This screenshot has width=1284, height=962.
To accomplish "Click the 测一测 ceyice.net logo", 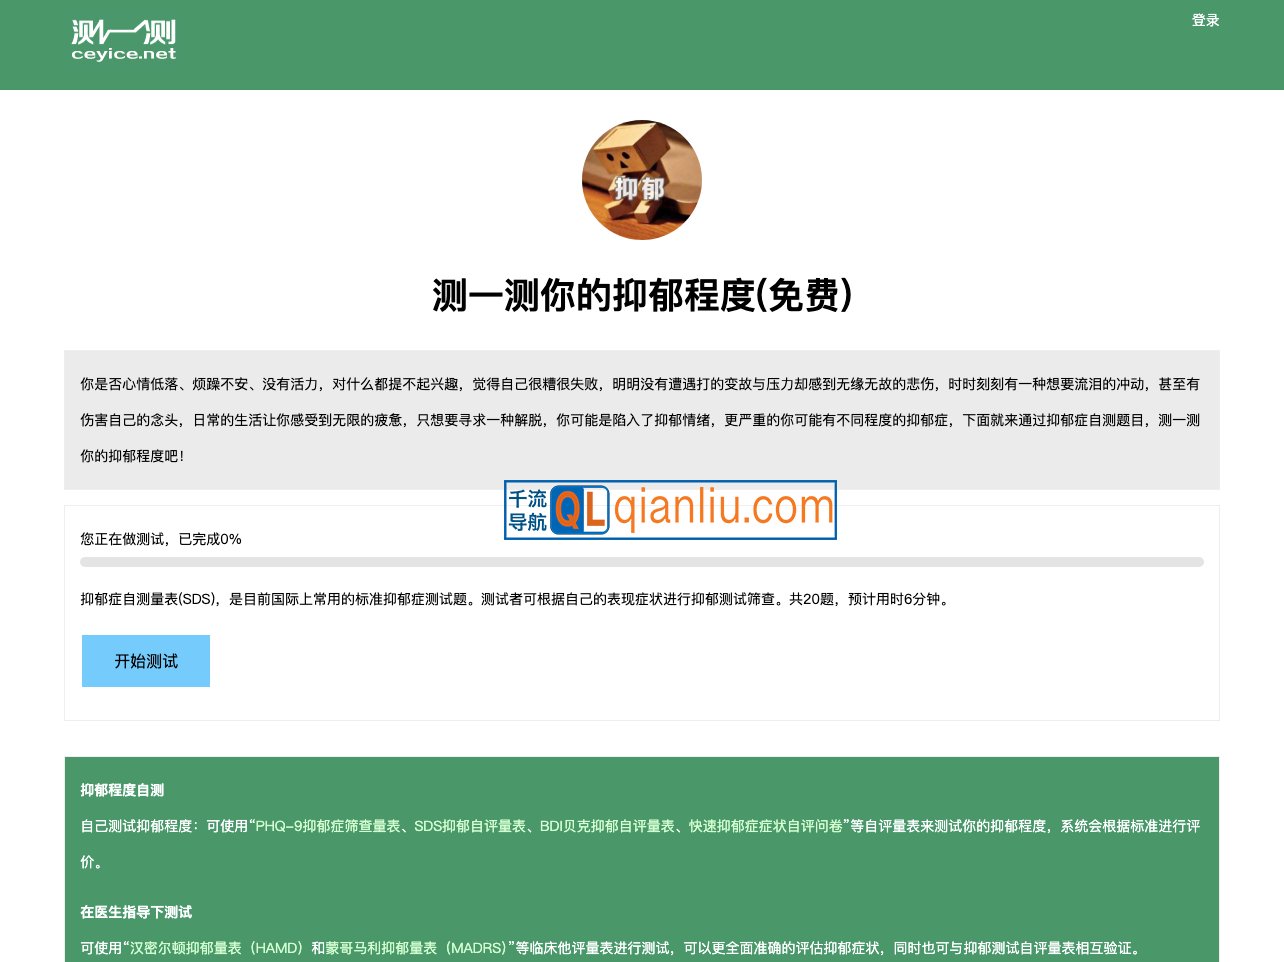I will point(122,40).
